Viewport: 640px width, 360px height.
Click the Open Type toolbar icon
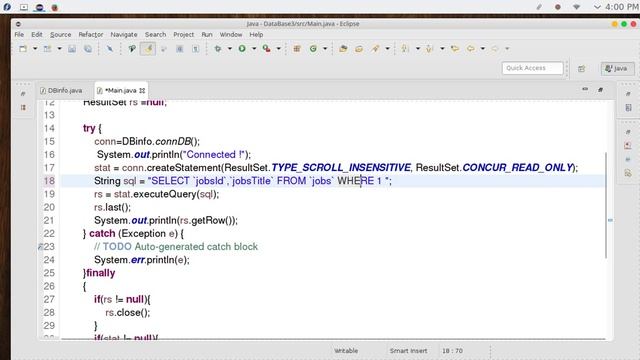click(343, 49)
